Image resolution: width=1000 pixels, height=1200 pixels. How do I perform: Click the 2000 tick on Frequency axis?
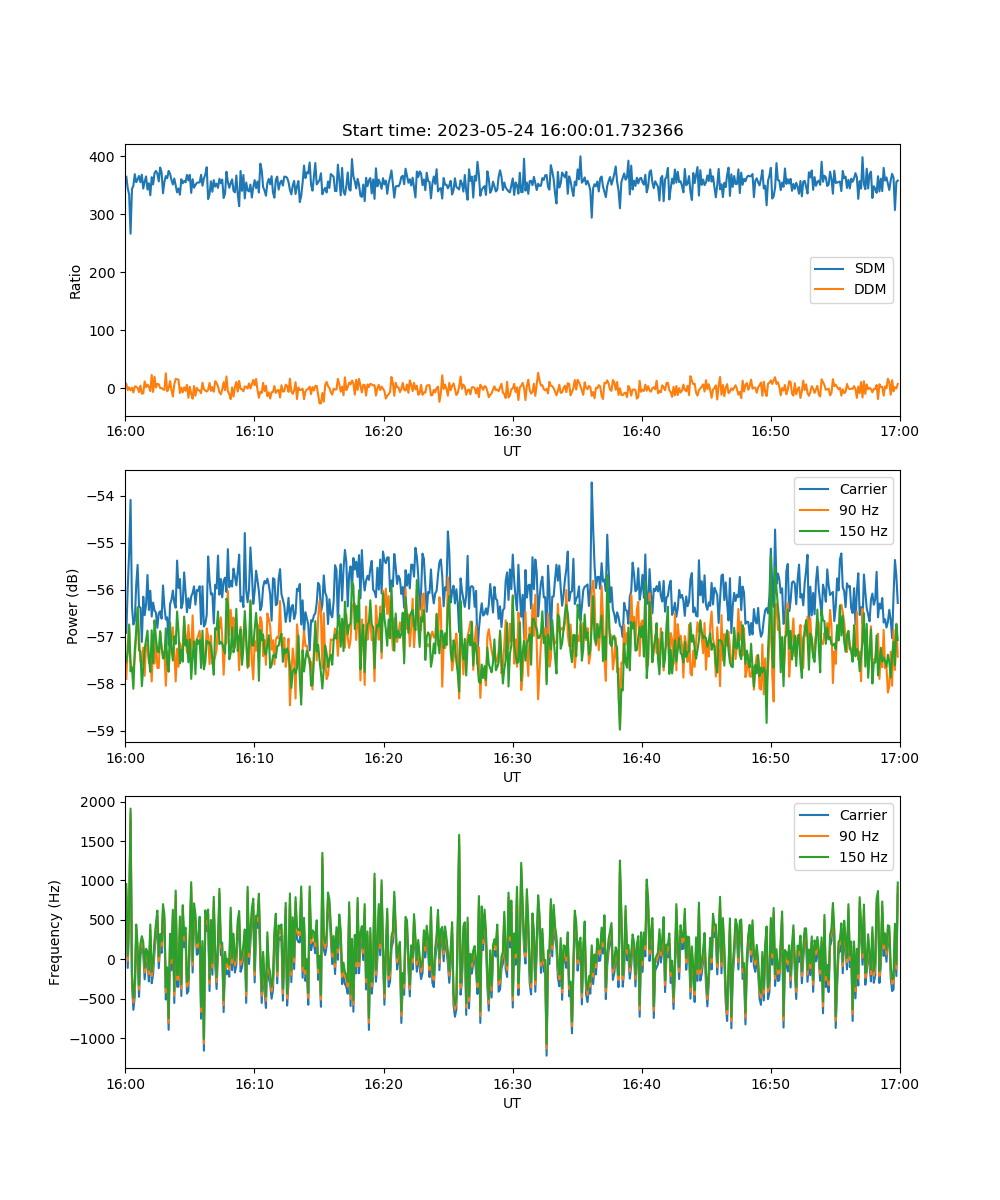[x=100, y=802]
